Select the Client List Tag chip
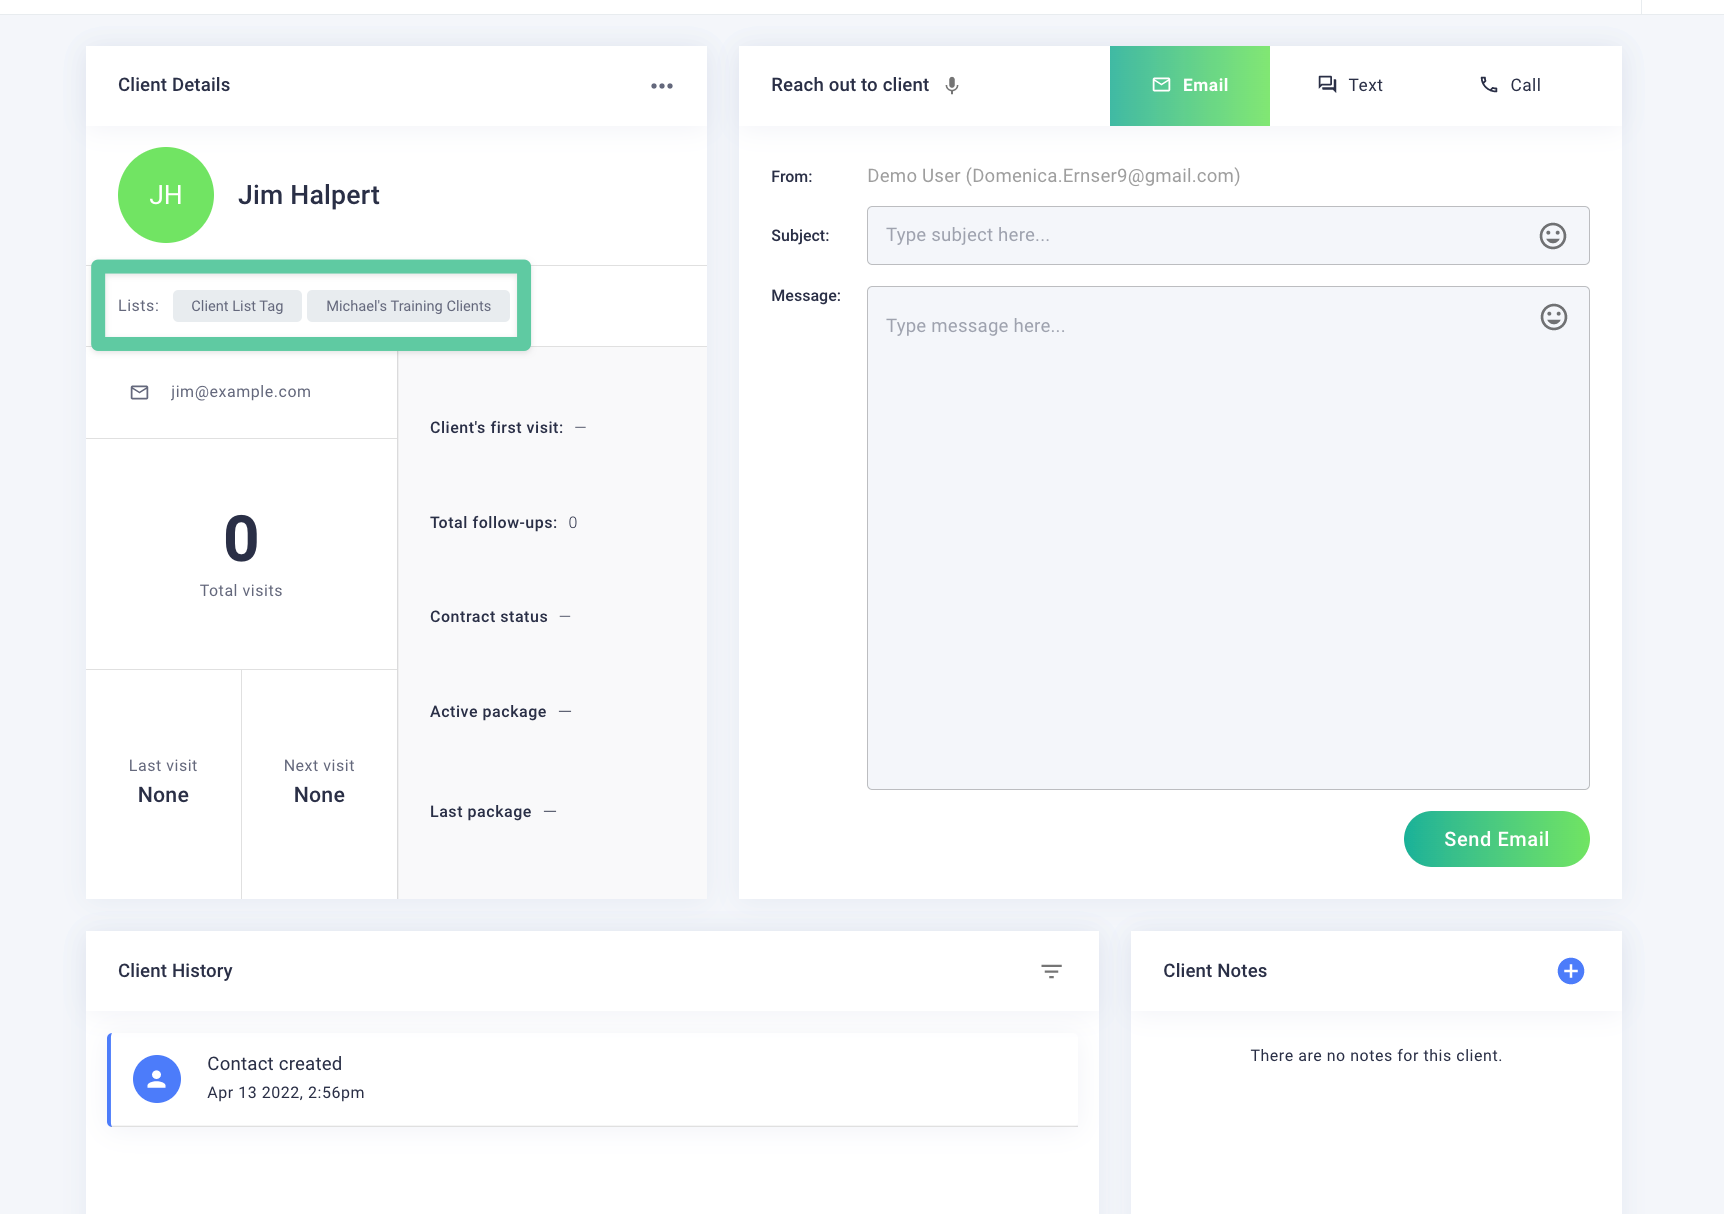Image resolution: width=1724 pixels, height=1214 pixels. coord(237,306)
